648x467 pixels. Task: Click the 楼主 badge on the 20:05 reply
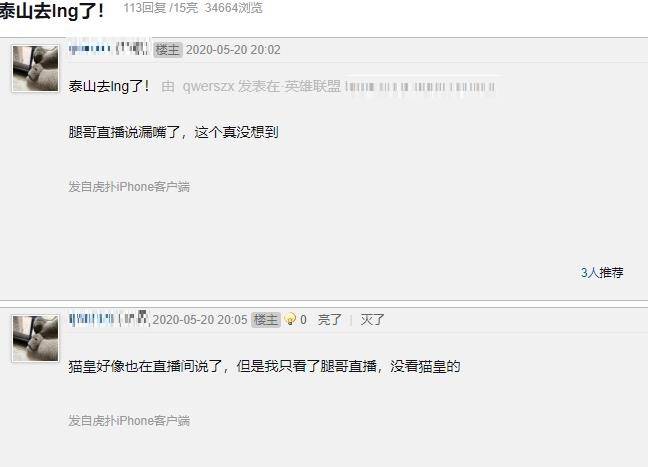(266, 319)
